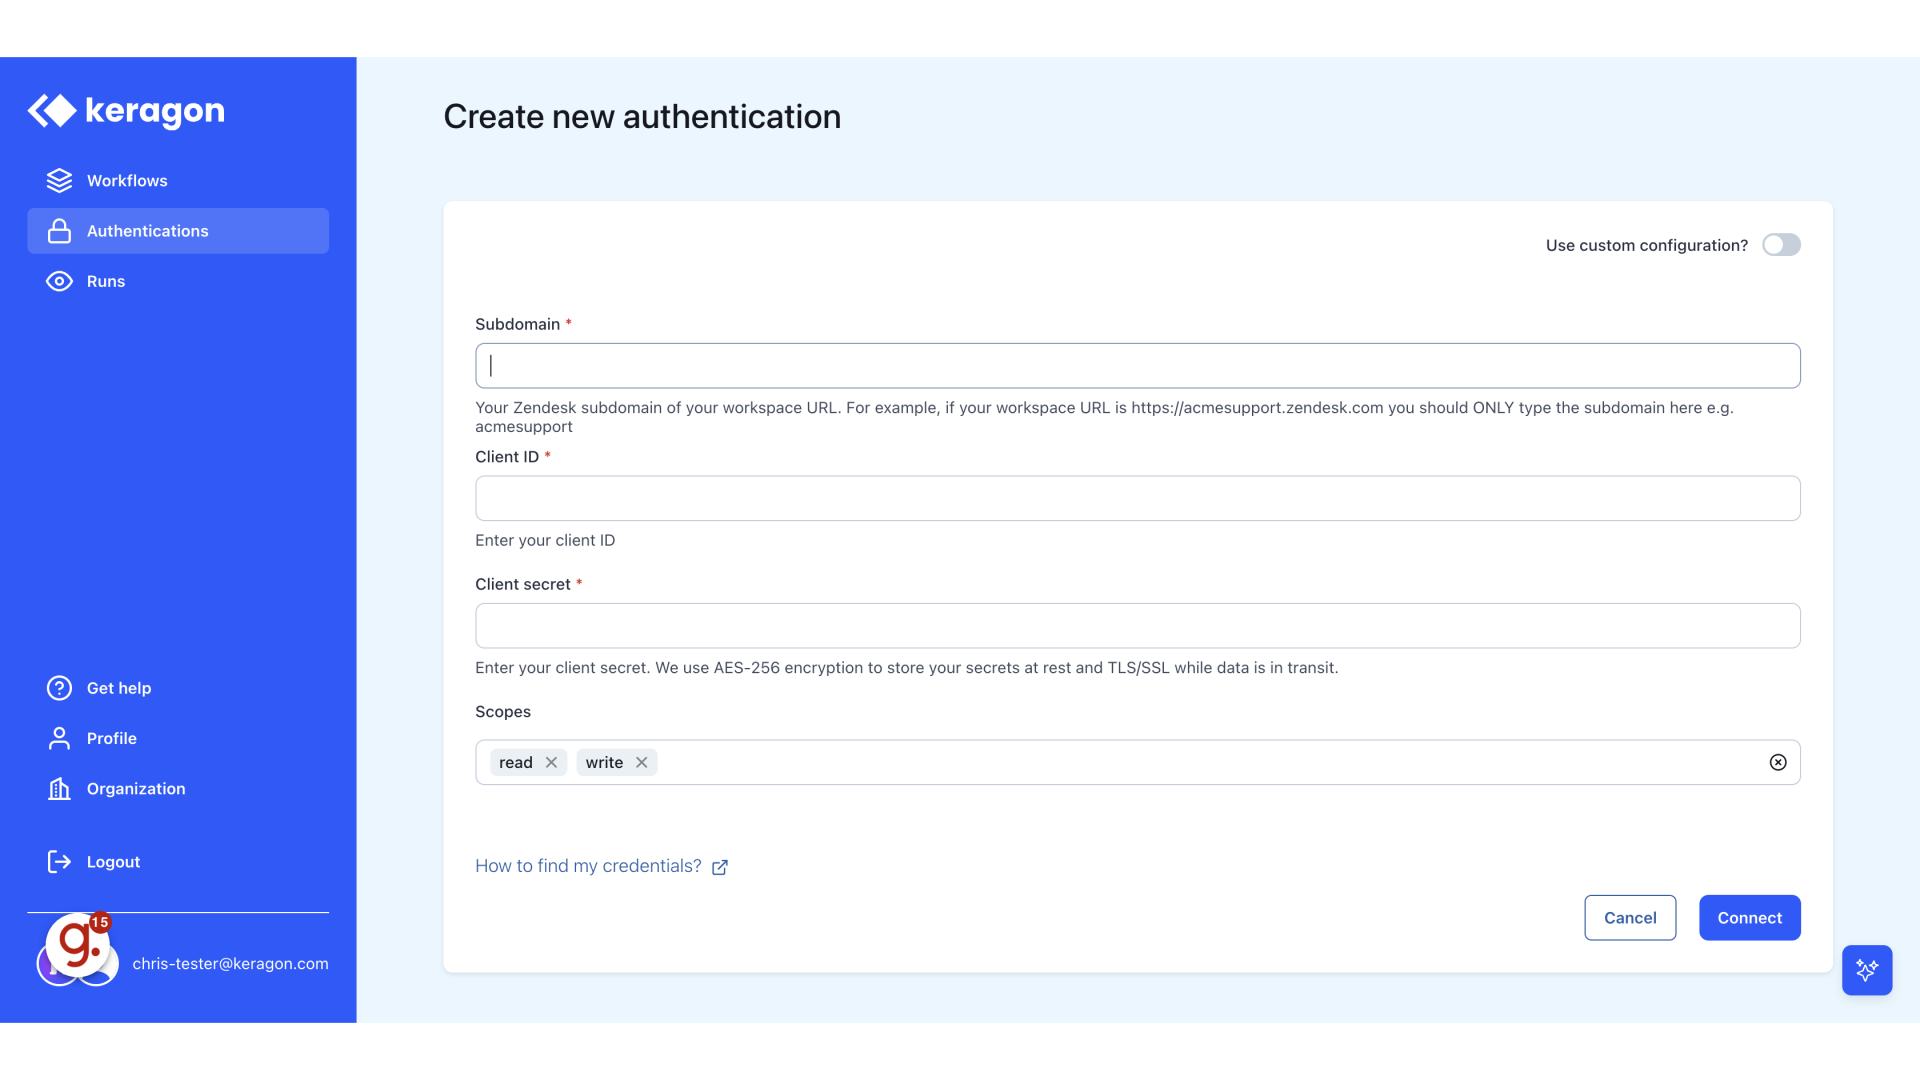Click the 'read' scope tag label
The width and height of the screenshot is (1920, 1080).
point(516,762)
